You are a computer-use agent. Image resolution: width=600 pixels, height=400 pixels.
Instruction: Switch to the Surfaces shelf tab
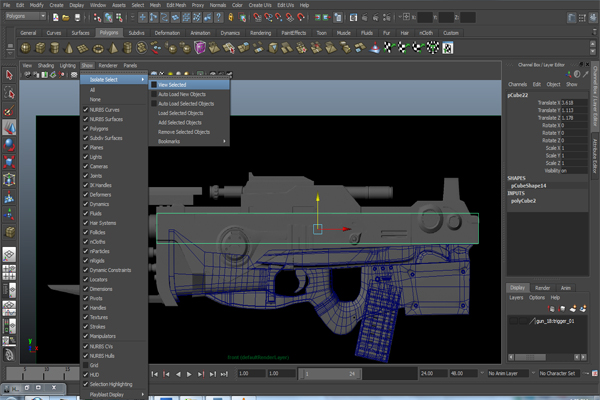(80, 33)
